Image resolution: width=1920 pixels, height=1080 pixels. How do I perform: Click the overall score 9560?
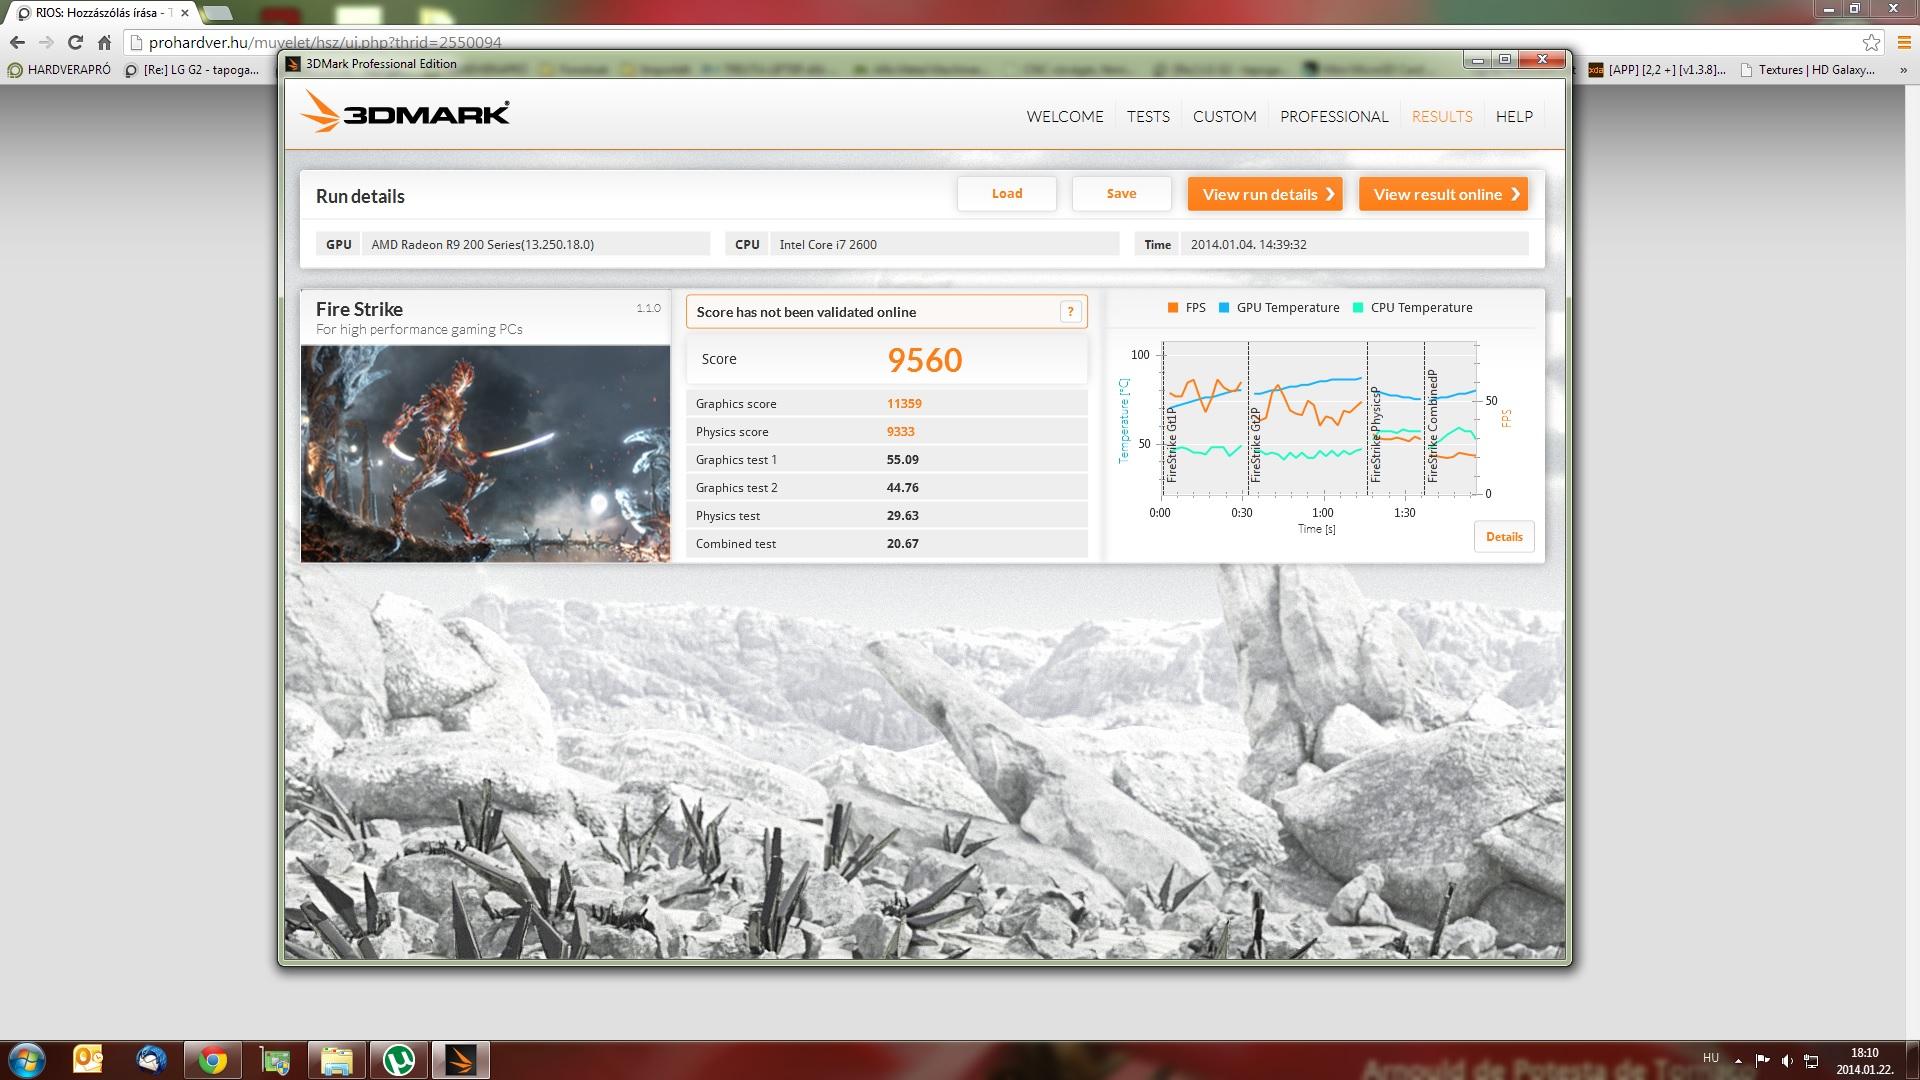pos(924,360)
